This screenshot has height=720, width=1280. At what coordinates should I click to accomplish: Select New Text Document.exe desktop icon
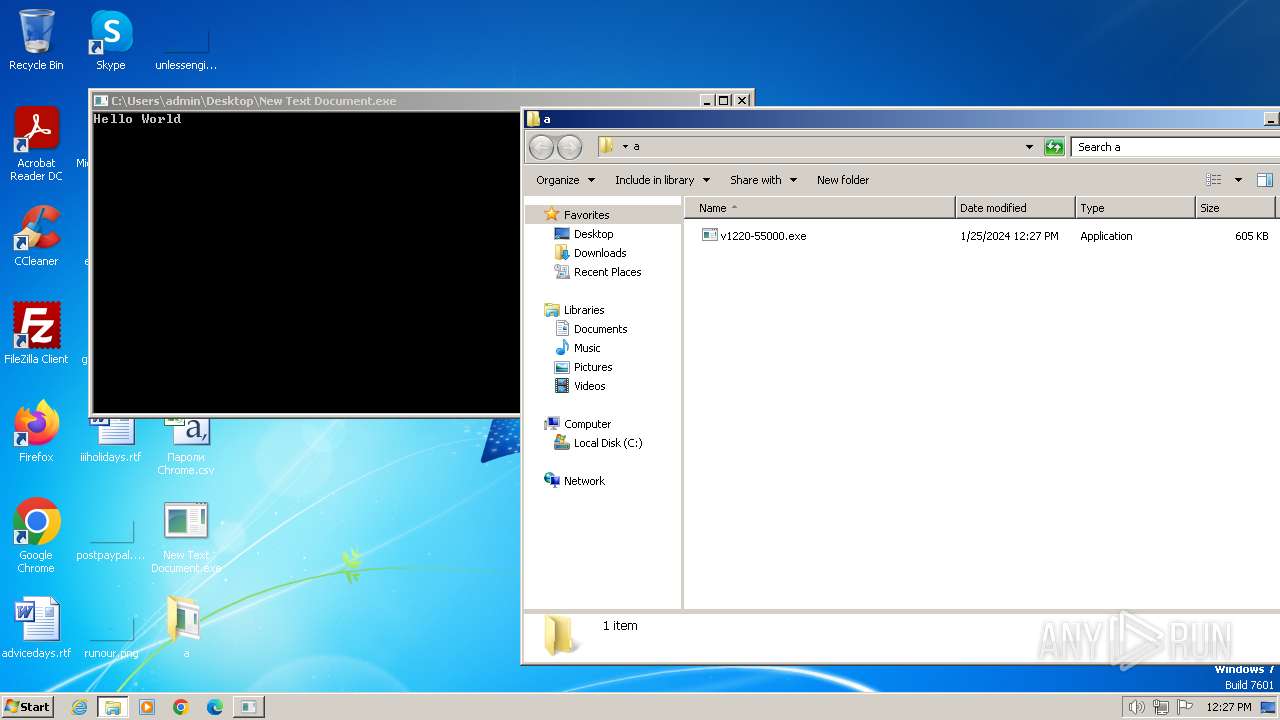(x=185, y=536)
